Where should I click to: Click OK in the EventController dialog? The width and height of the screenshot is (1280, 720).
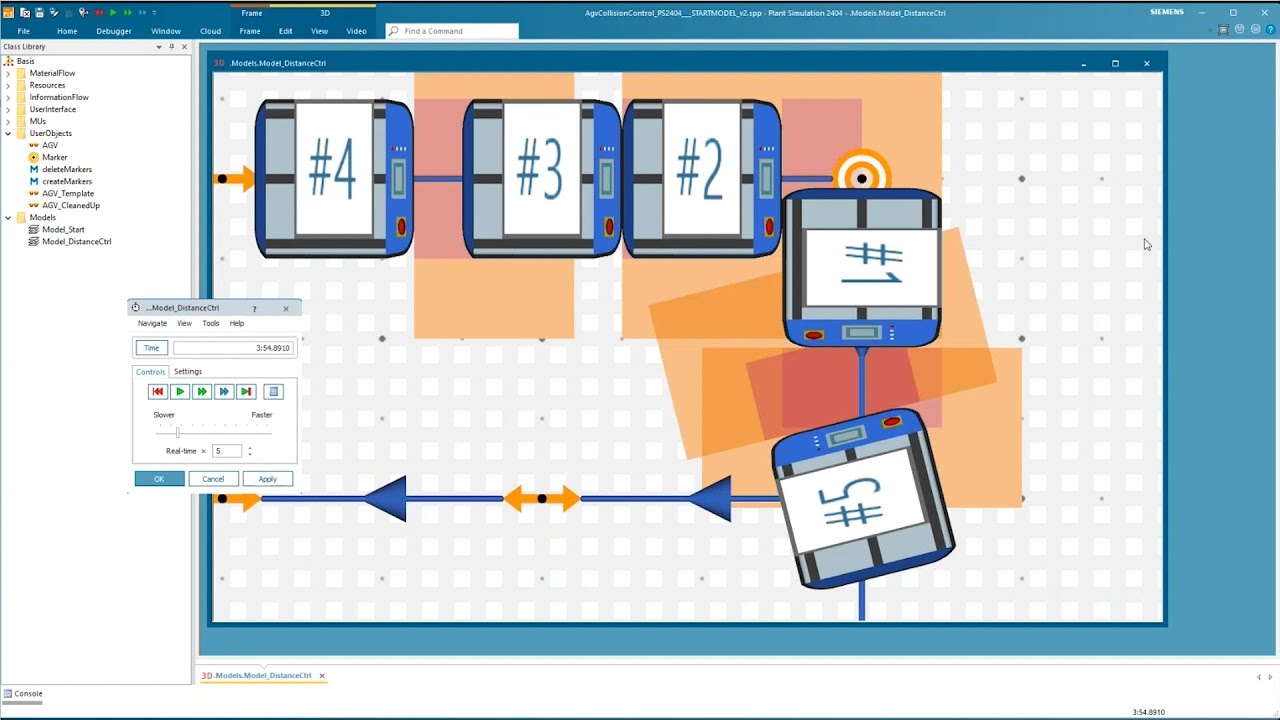pos(159,479)
